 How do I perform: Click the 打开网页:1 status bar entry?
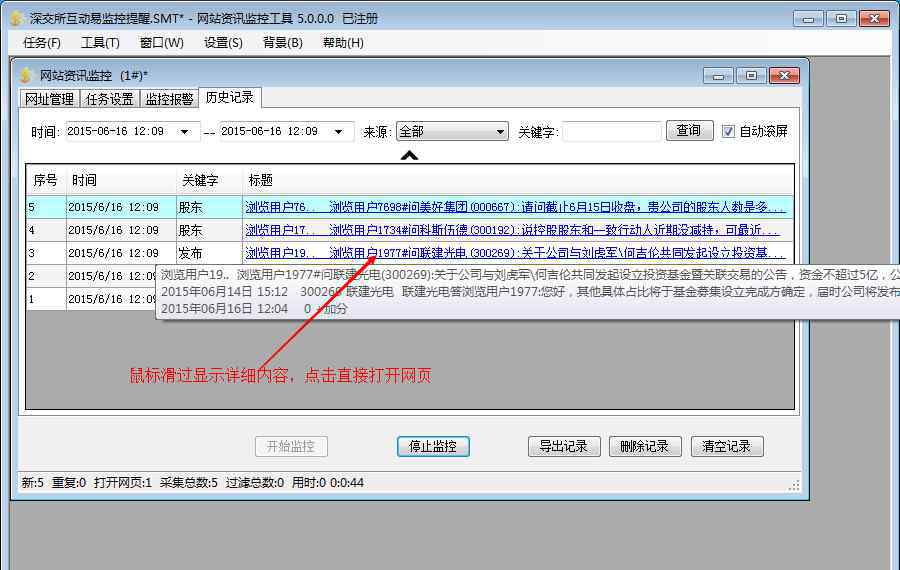coord(123,483)
